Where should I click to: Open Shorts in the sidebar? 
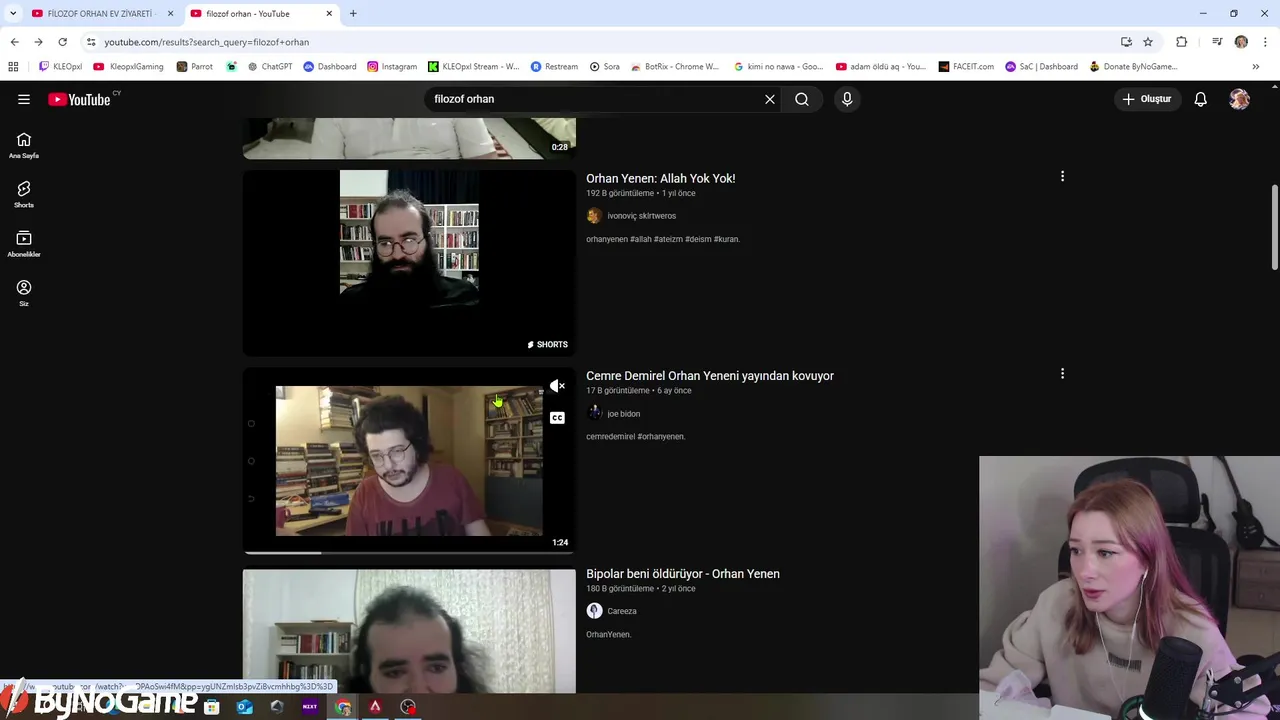coord(24,195)
